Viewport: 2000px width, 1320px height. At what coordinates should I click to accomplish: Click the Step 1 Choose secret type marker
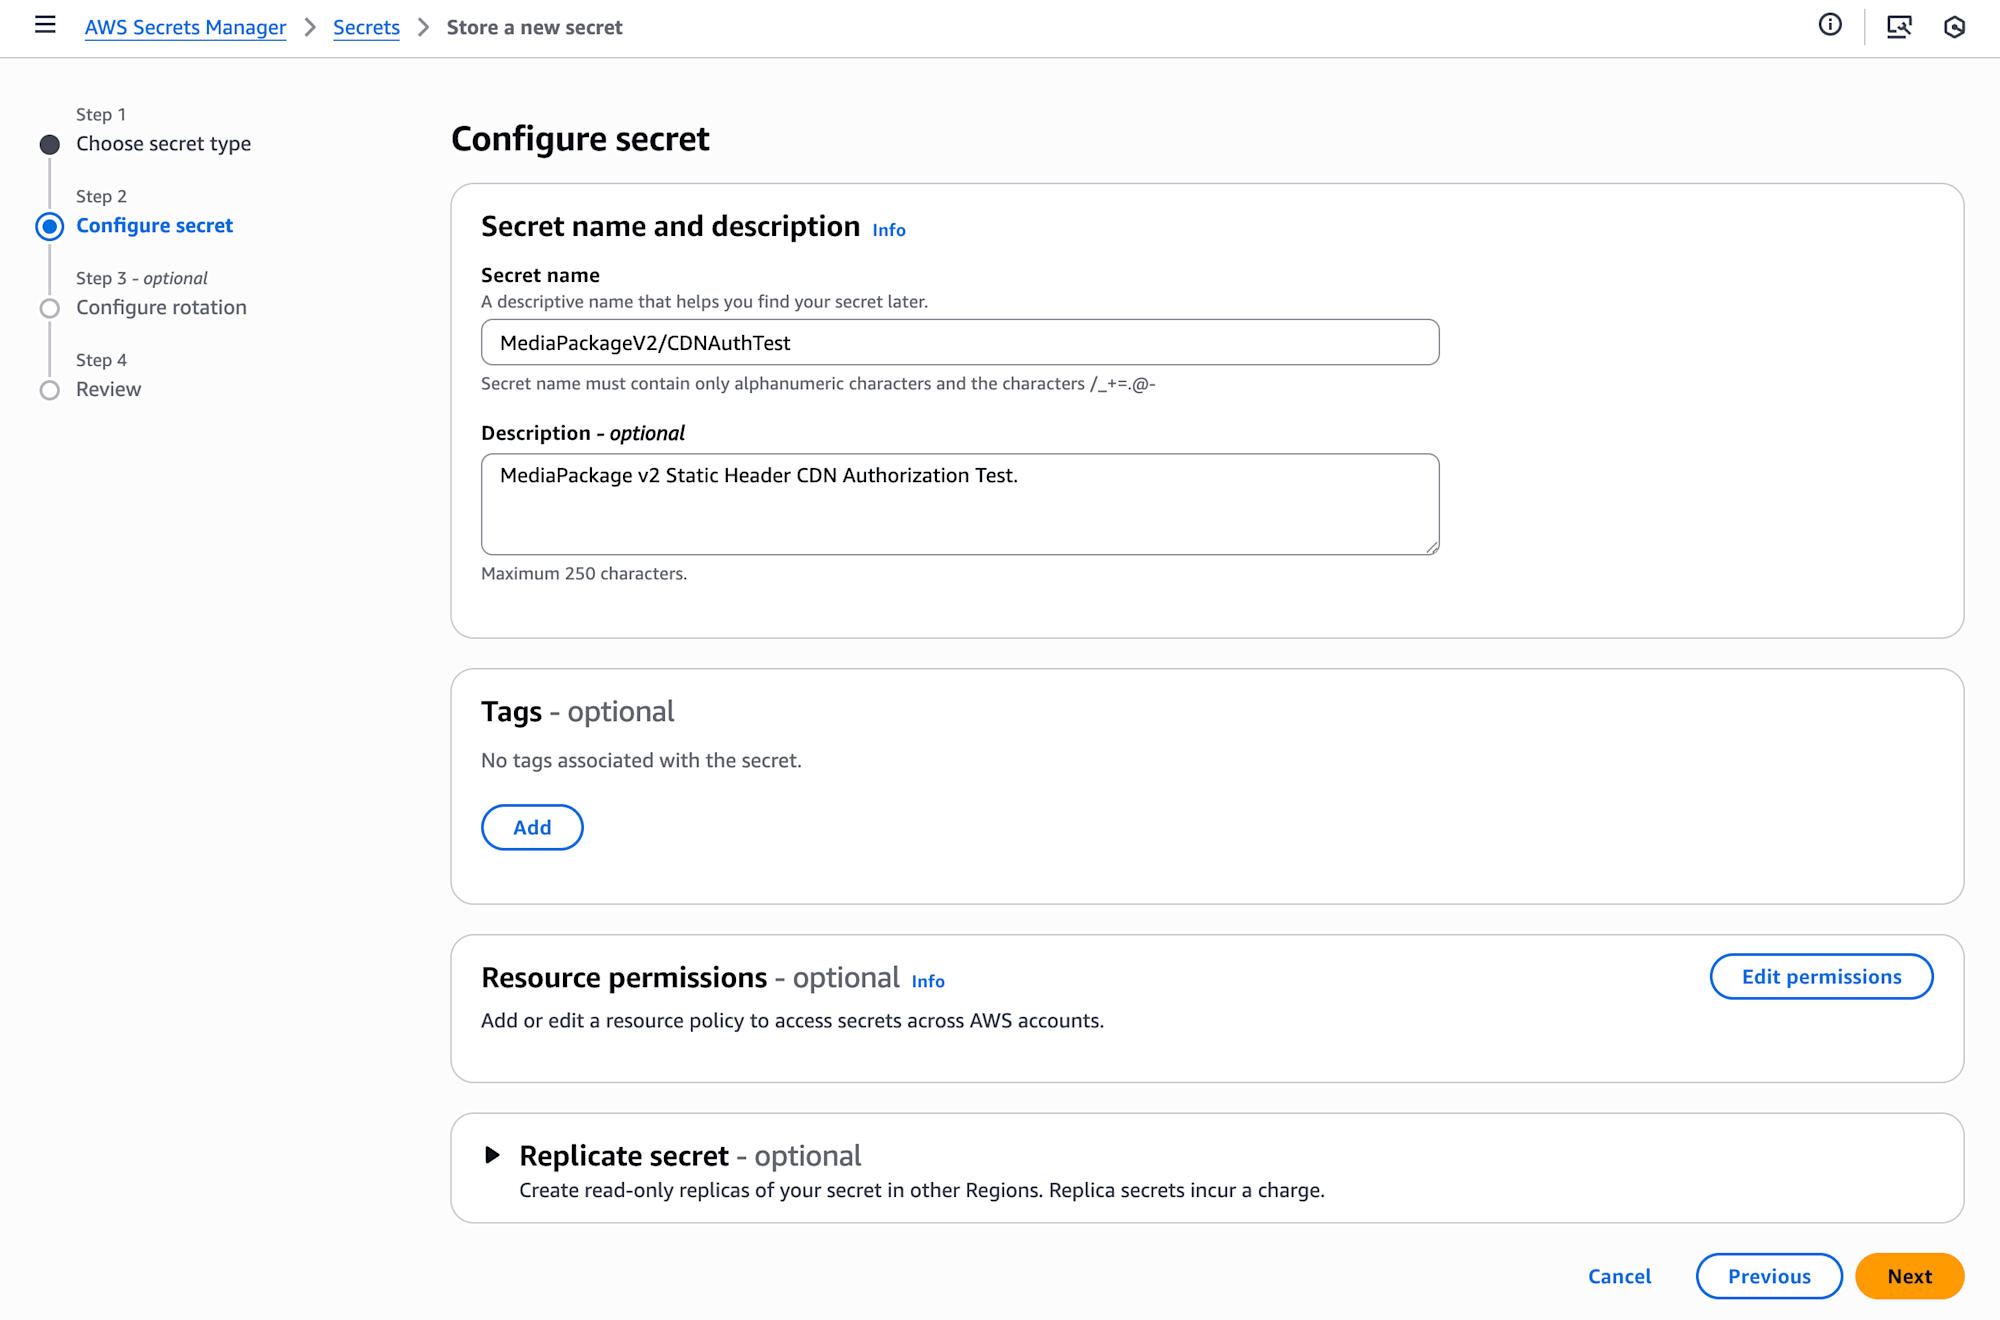point(50,145)
